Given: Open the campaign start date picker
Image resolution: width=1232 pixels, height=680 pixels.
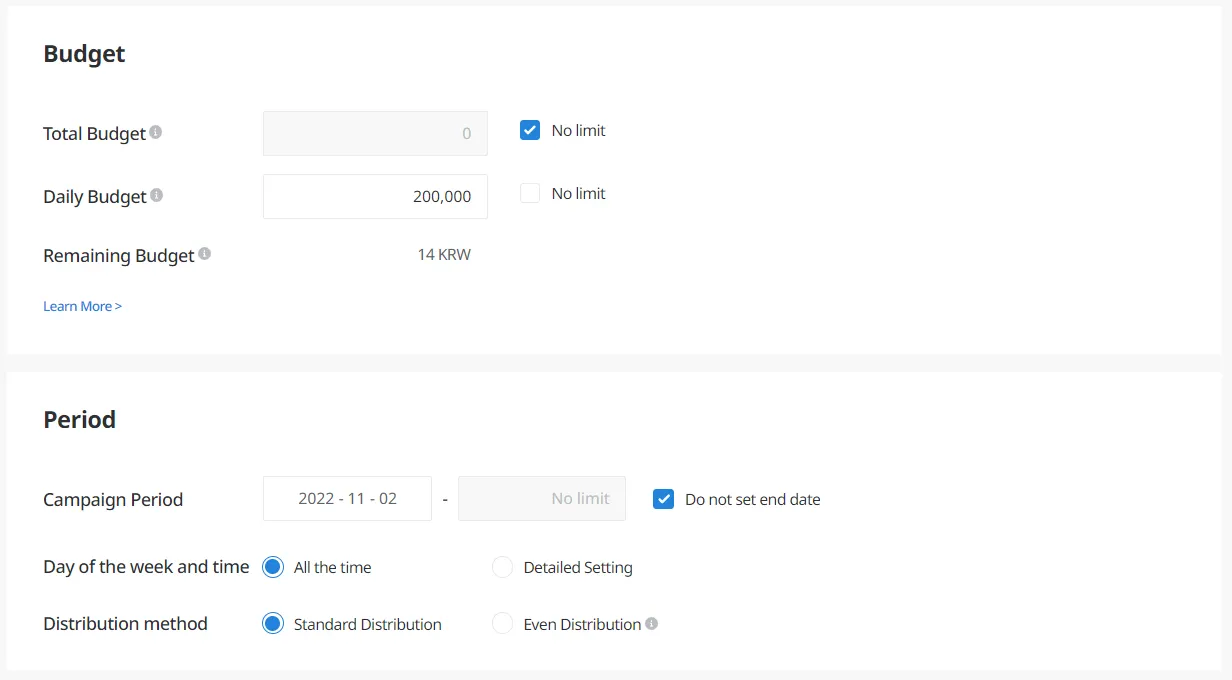Looking at the screenshot, I should tap(347, 498).
